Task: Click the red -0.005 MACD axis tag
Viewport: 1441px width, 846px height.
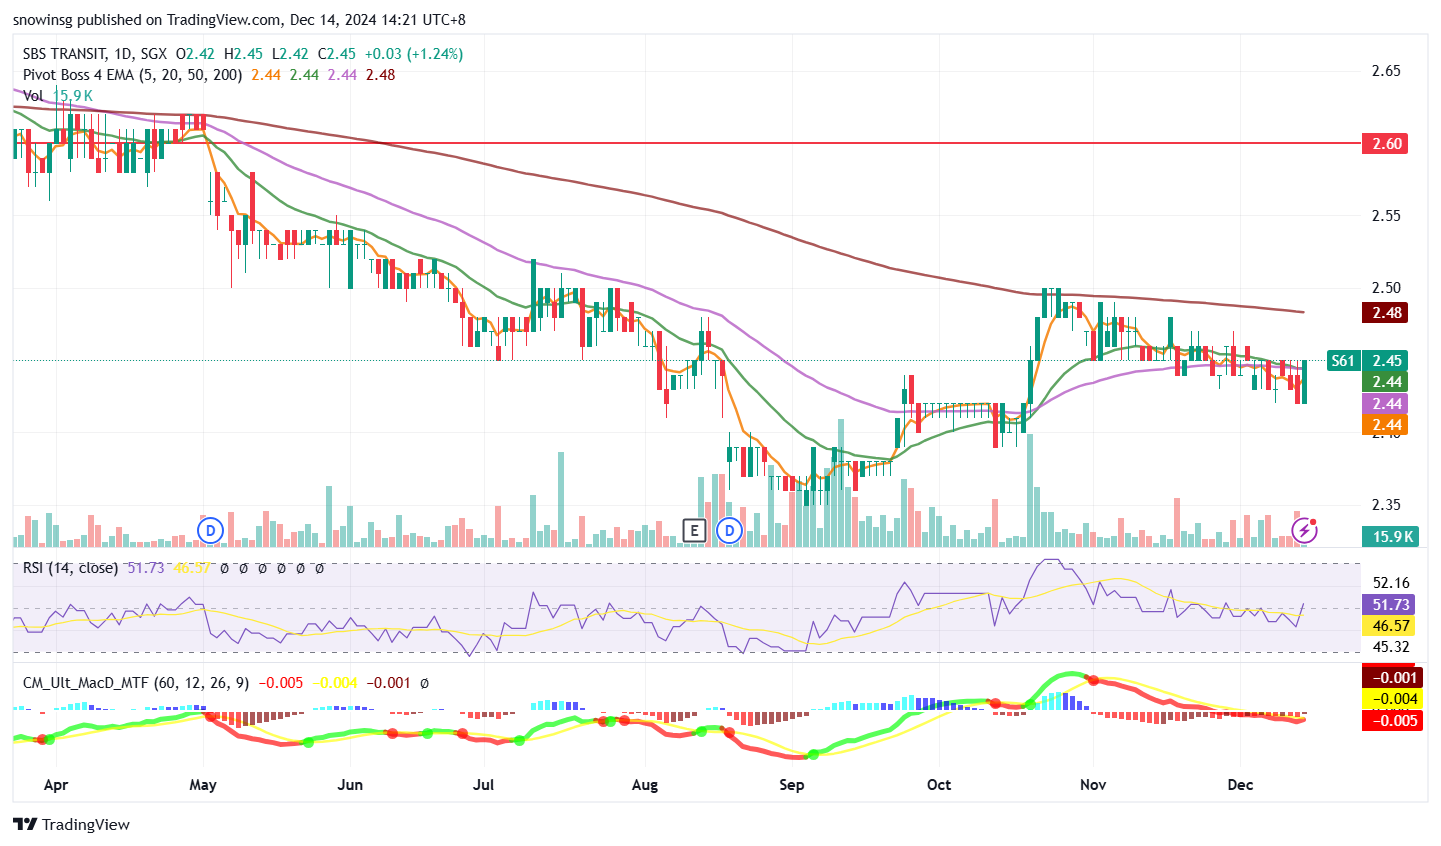Action: (x=1392, y=720)
